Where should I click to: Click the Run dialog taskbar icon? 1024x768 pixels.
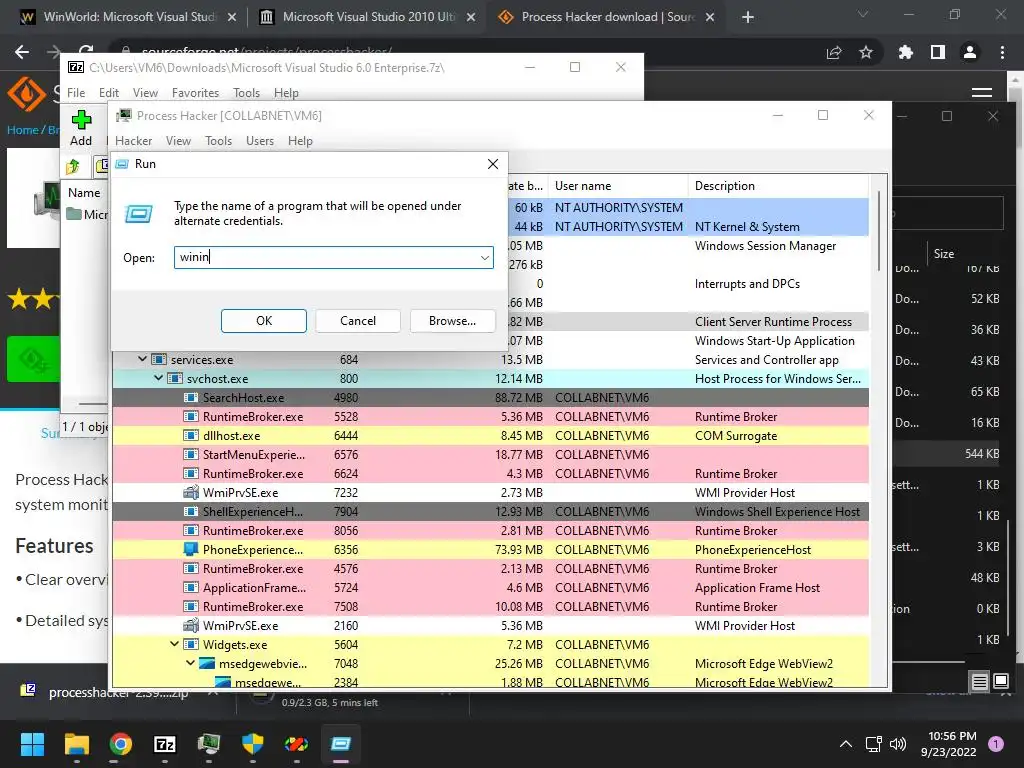coord(341,744)
